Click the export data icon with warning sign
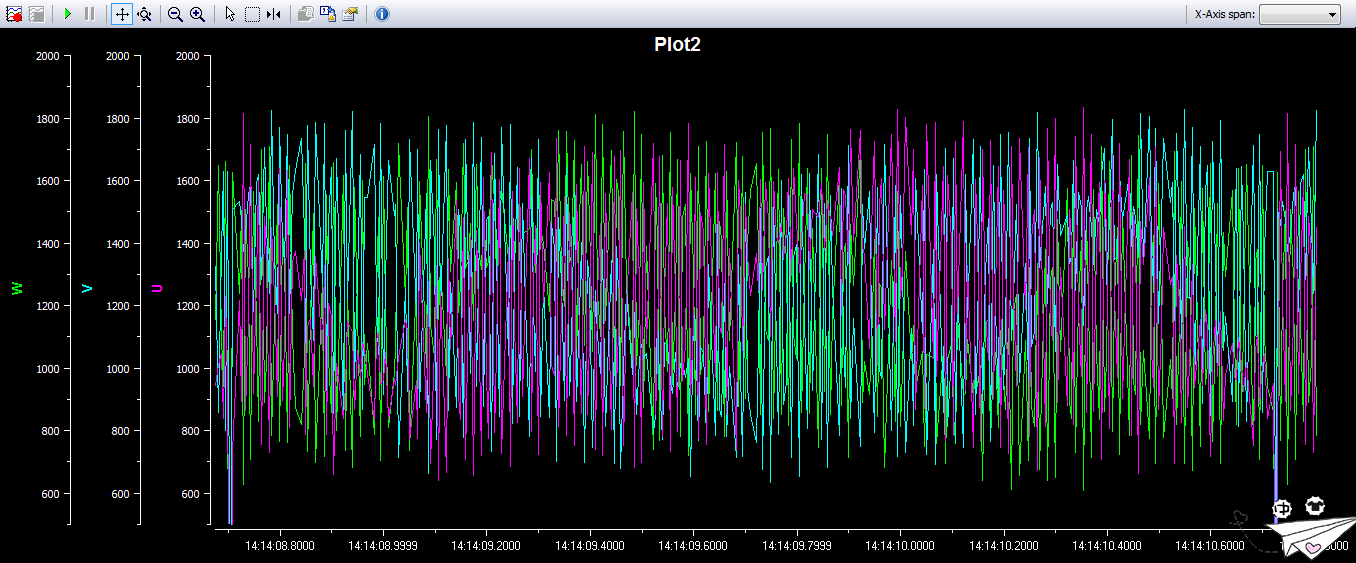1356x563 pixels. [x=327, y=14]
